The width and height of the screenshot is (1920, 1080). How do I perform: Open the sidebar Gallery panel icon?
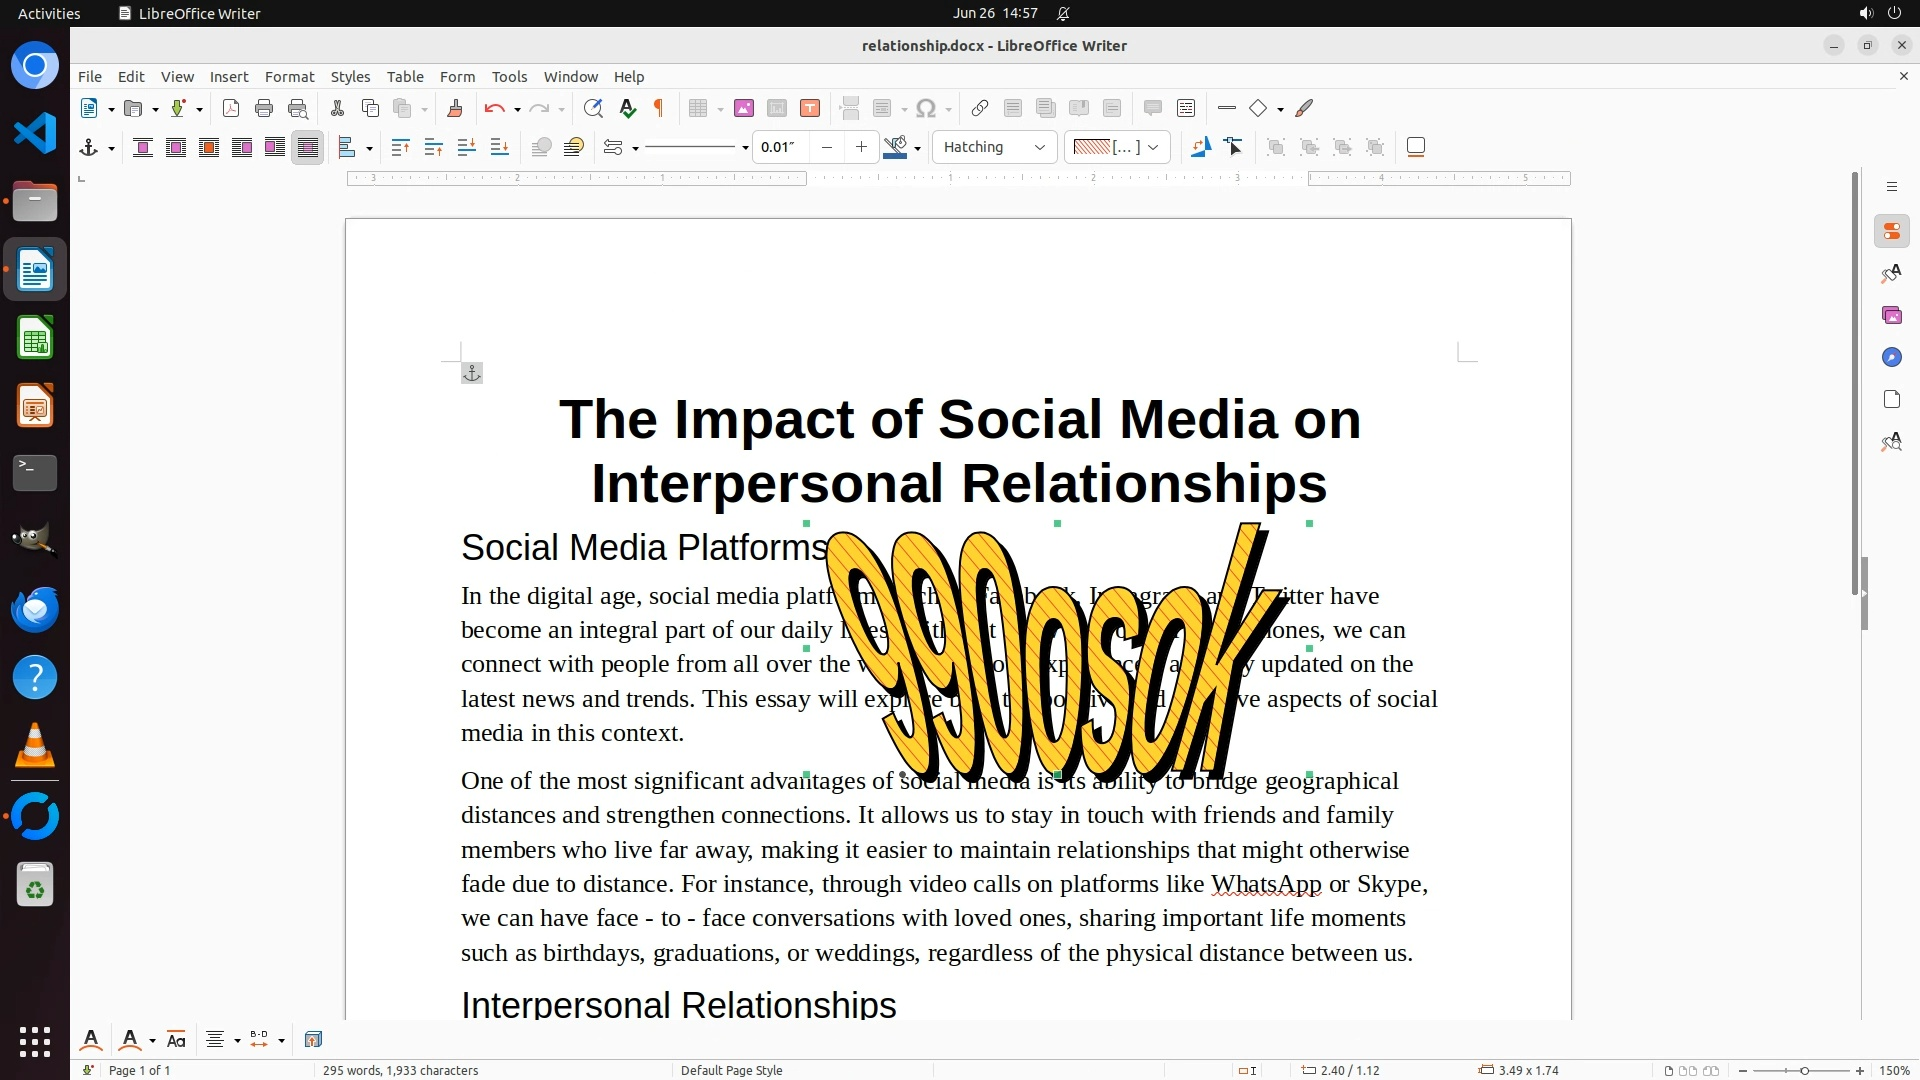click(1891, 316)
